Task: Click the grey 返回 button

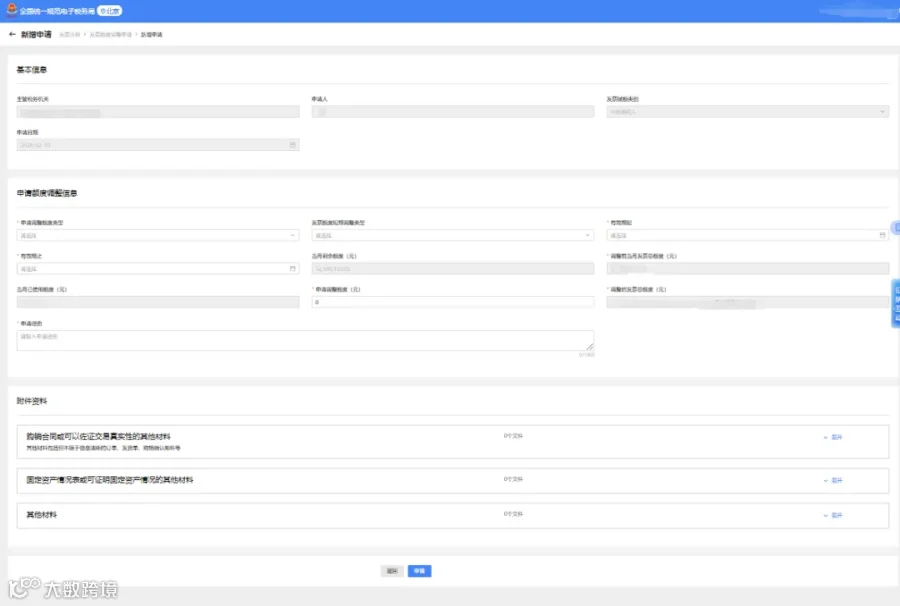Action: (x=392, y=571)
